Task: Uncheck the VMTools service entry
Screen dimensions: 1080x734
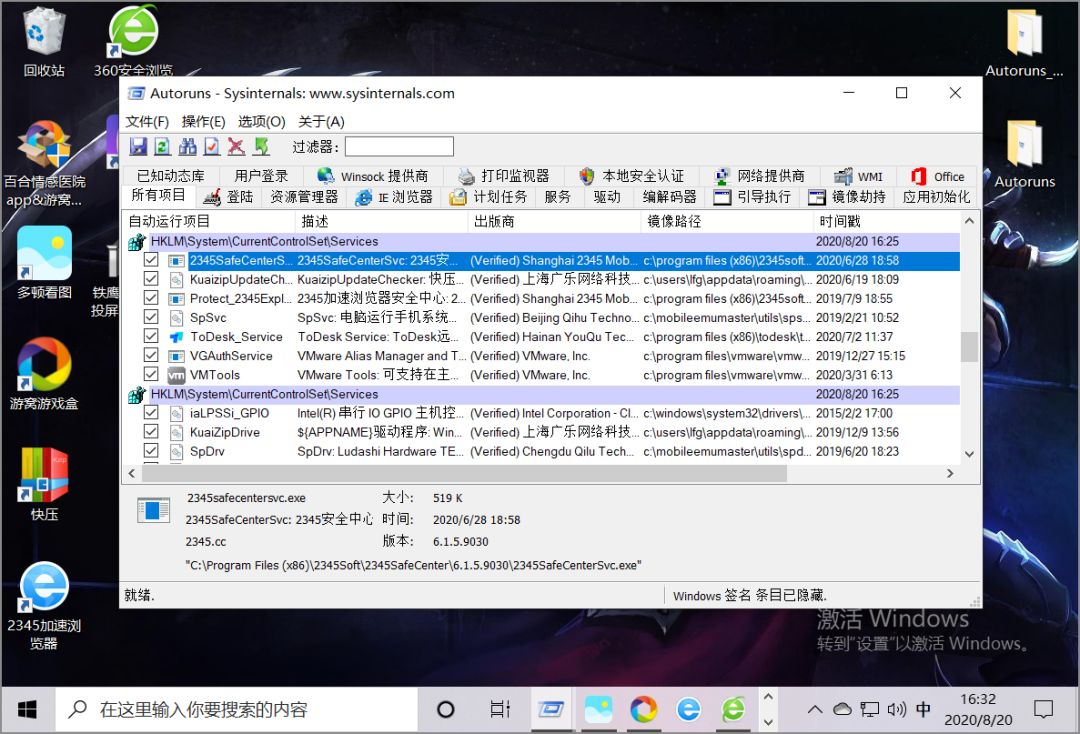Action: tap(151, 374)
